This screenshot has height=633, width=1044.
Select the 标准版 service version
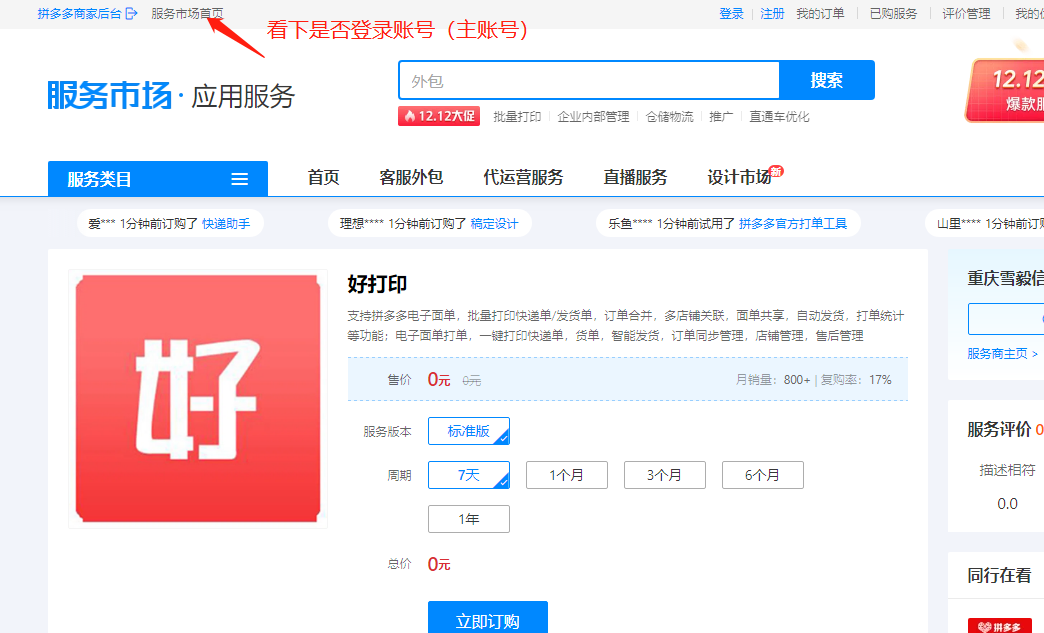469,431
